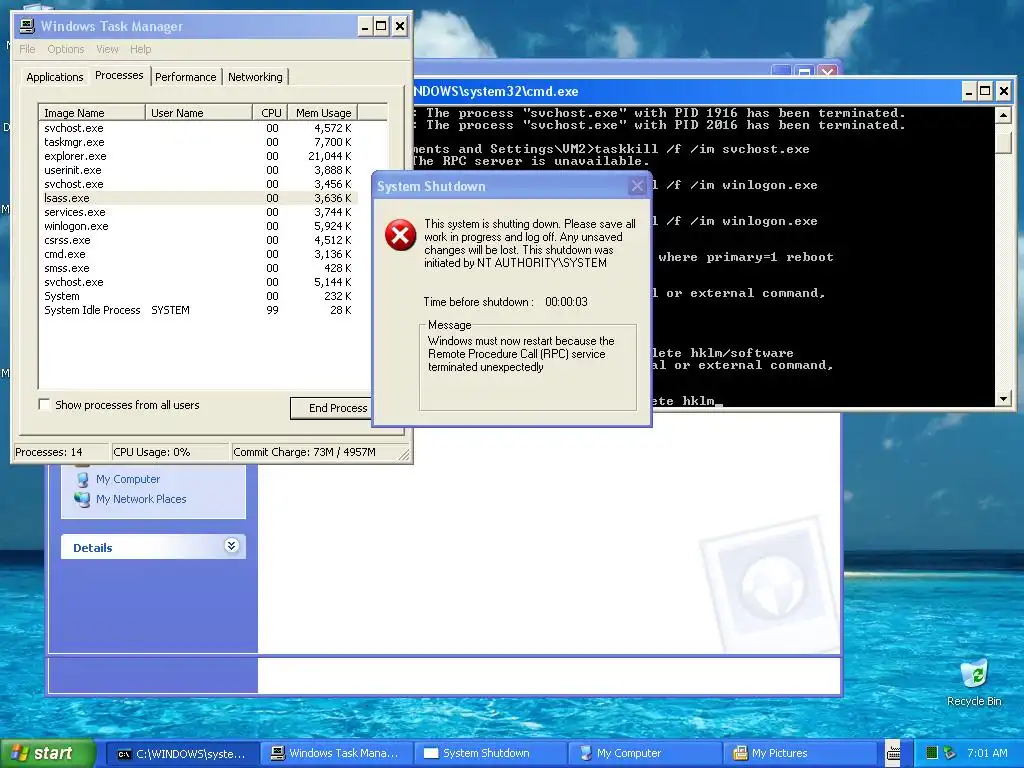Switch to the Networking tab
Viewport: 1024px width, 768px height.
click(x=255, y=77)
